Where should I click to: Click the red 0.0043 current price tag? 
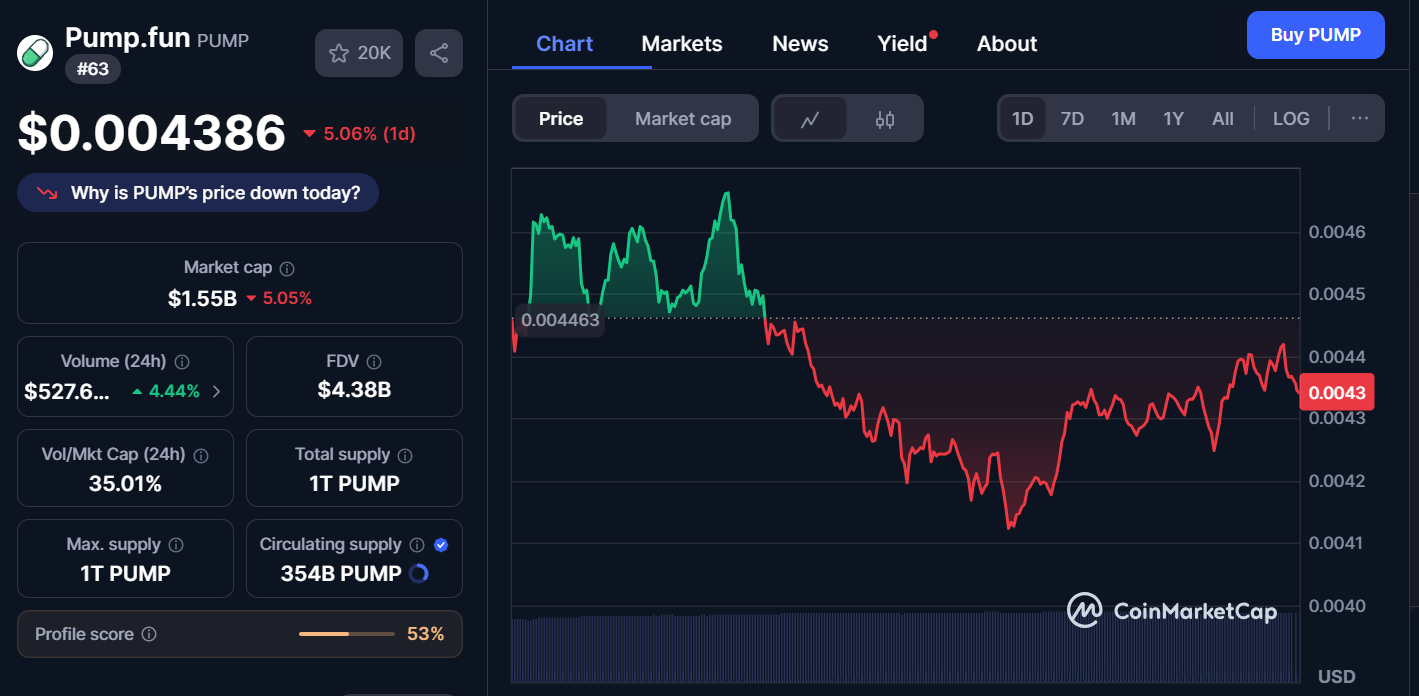coord(1337,393)
